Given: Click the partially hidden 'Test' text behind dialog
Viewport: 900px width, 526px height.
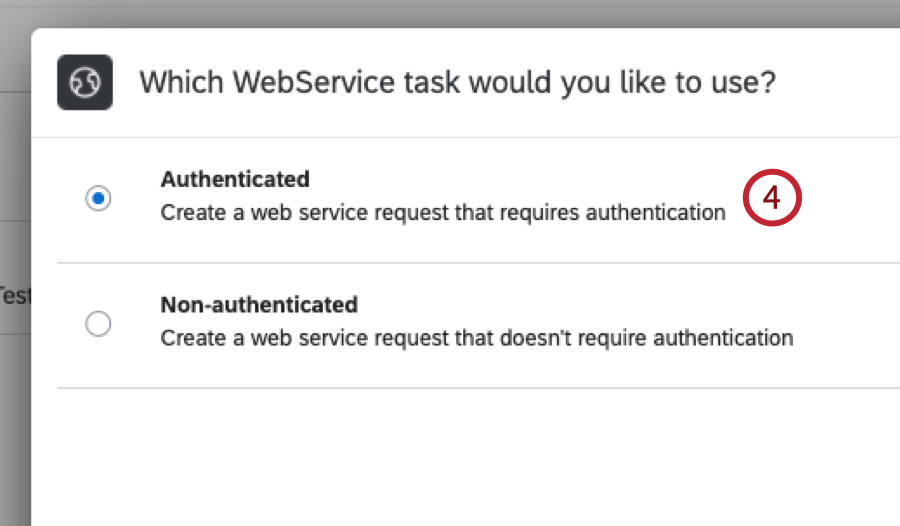Looking at the screenshot, I should (12, 296).
